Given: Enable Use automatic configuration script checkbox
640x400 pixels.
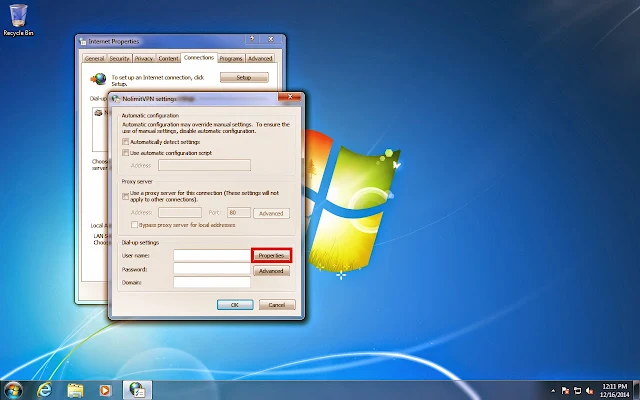Looking at the screenshot, I should pyautogui.click(x=125, y=153).
